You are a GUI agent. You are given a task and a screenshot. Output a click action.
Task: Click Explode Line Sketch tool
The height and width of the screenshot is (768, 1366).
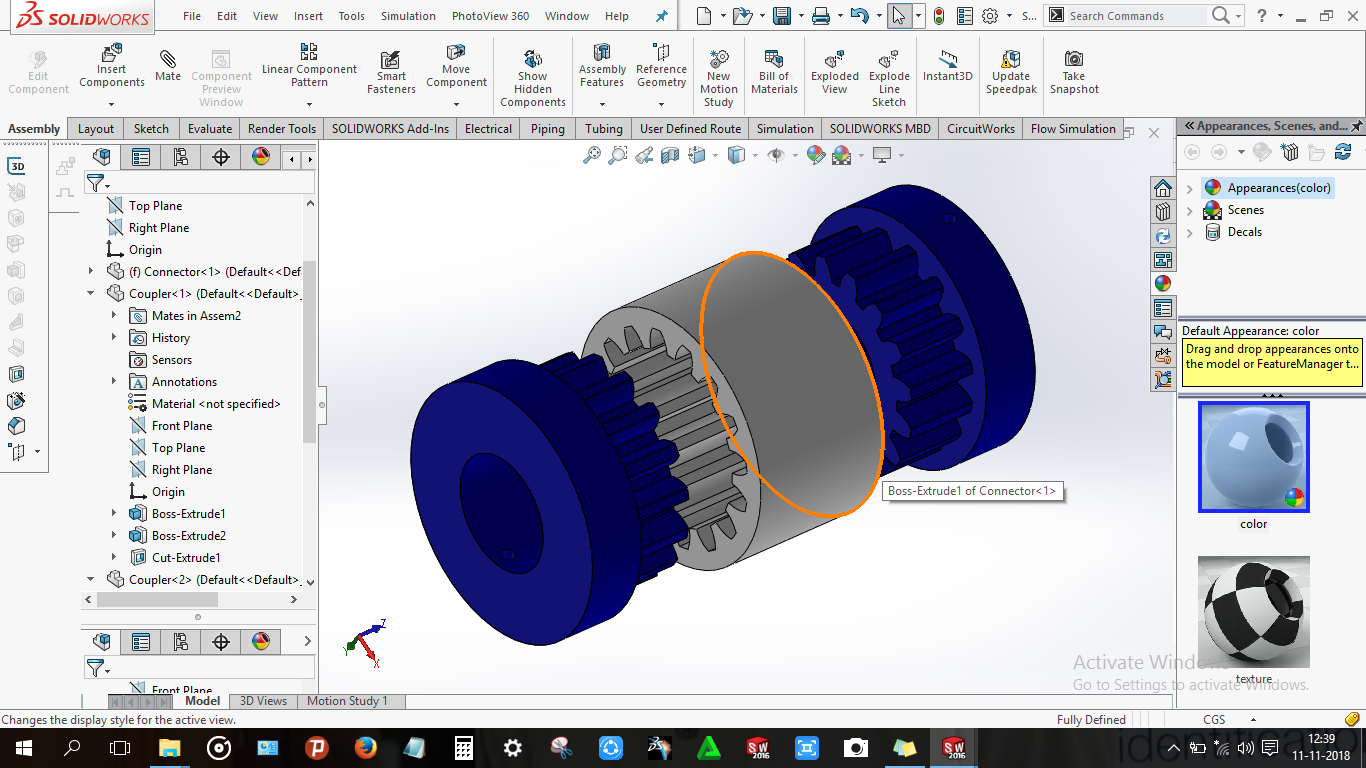coord(889,78)
